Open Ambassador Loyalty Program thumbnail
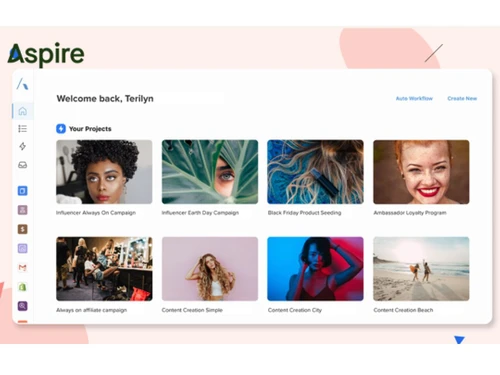Viewport: 500px width, 375px height. [421, 172]
